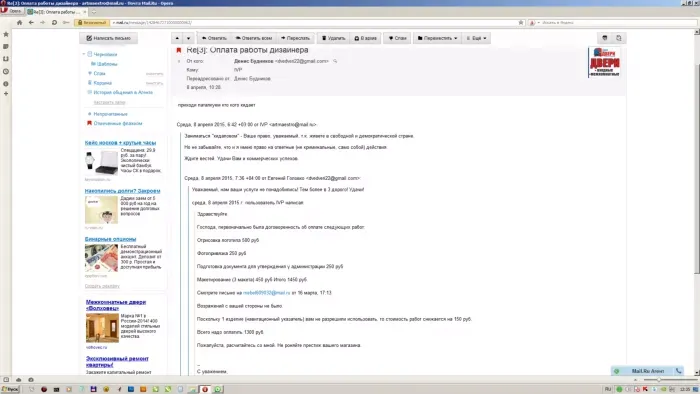Click В архив archive button
This screenshot has height=394, width=700.
(365, 38)
